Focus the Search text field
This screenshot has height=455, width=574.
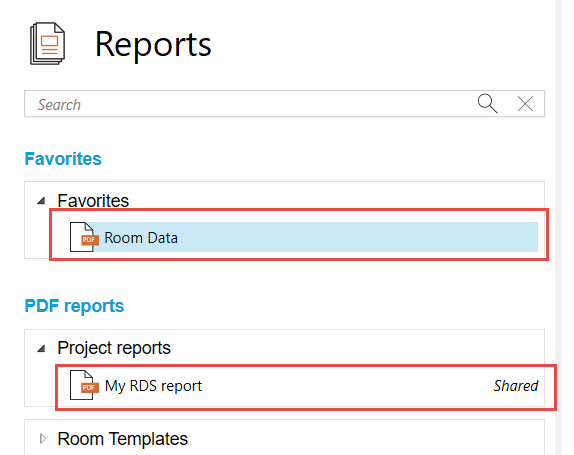click(x=249, y=104)
